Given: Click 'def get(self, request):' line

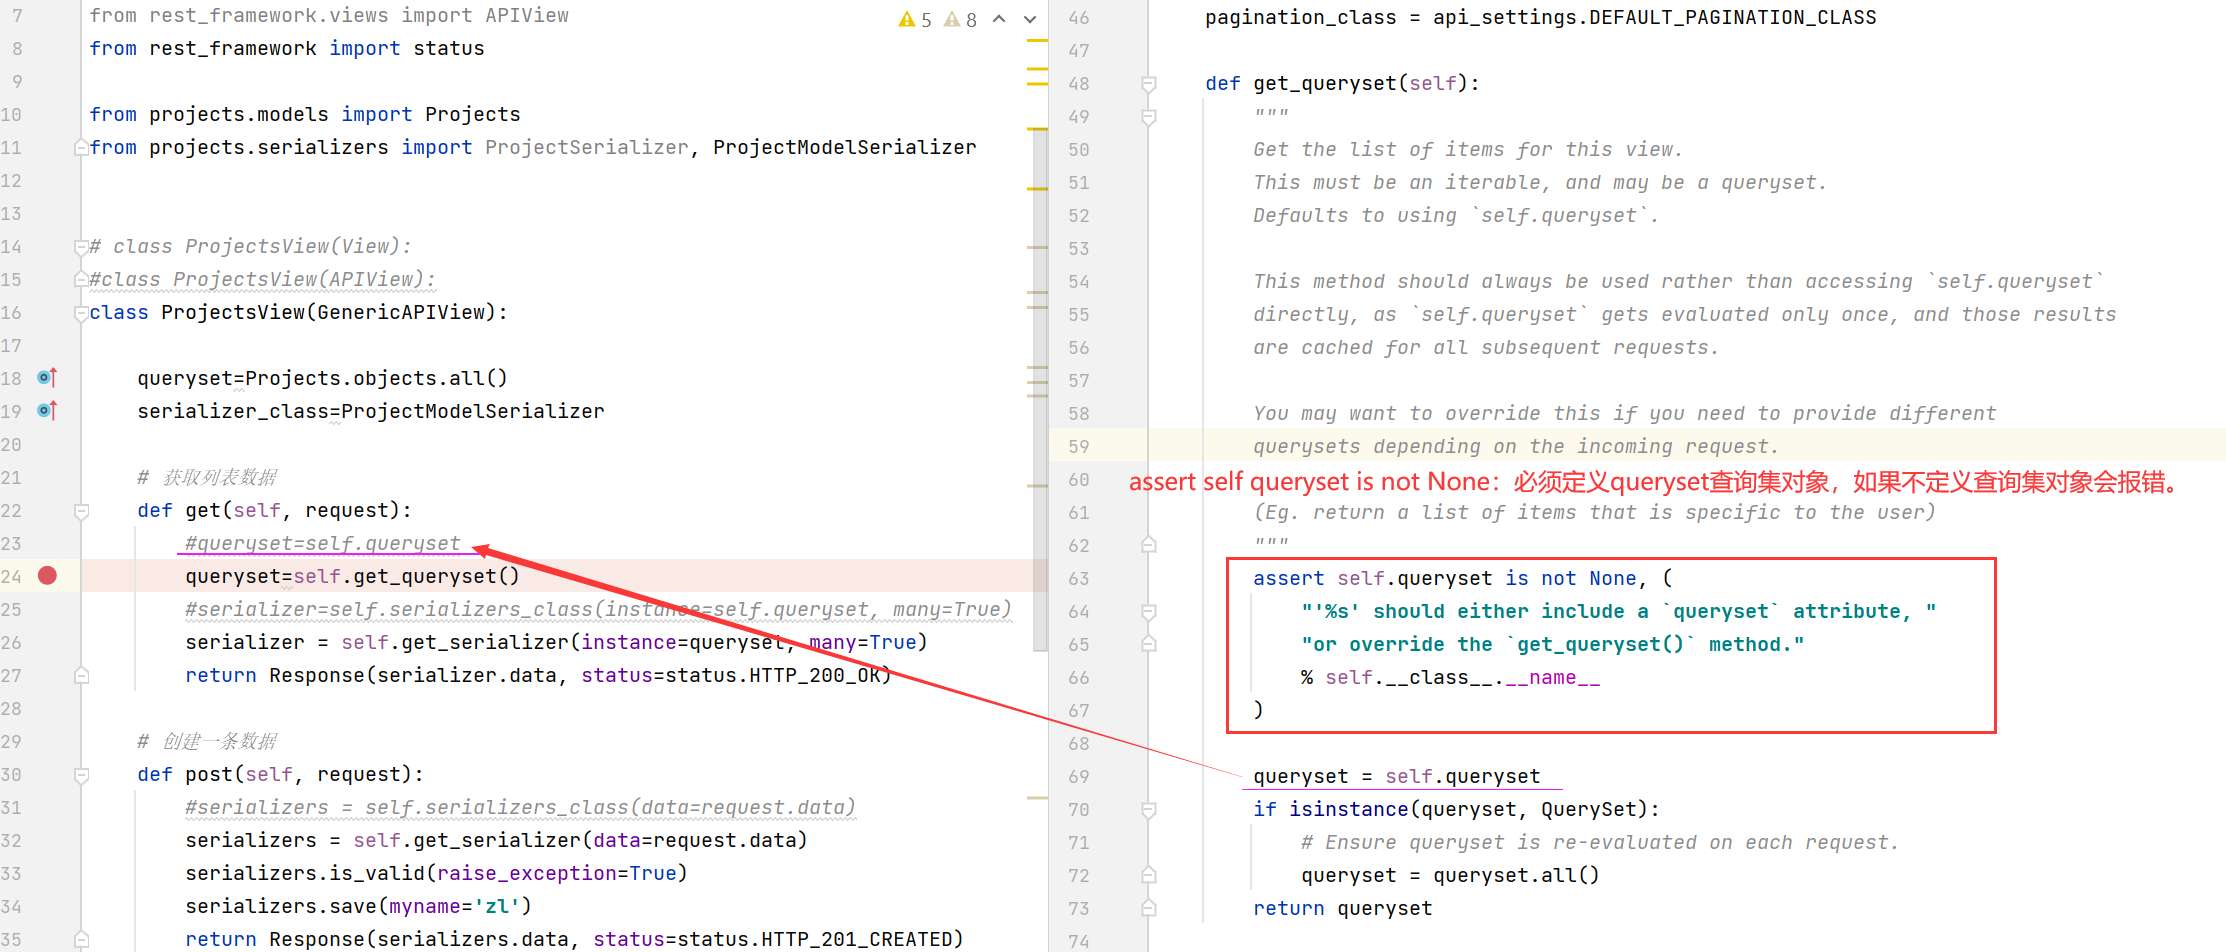Looking at the screenshot, I should pos(274,510).
